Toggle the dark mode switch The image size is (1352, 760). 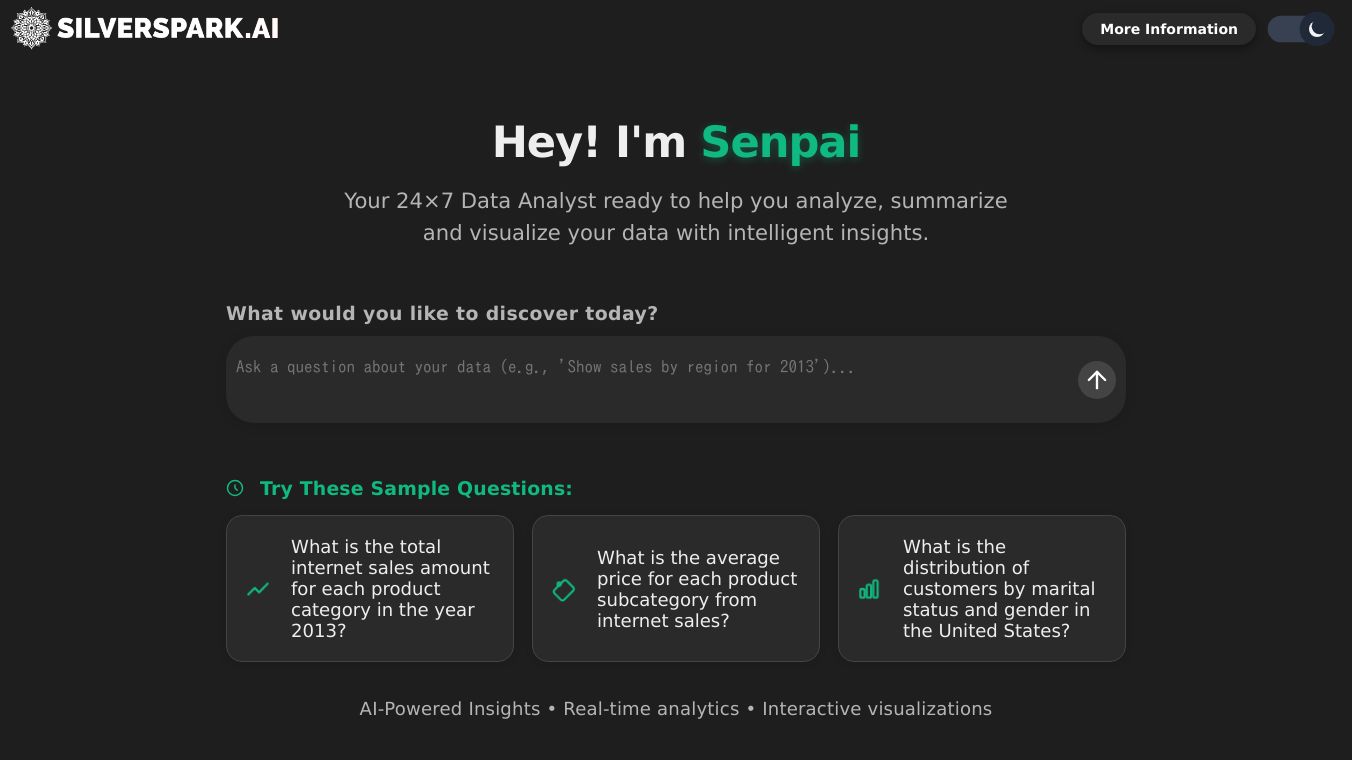tap(1299, 29)
